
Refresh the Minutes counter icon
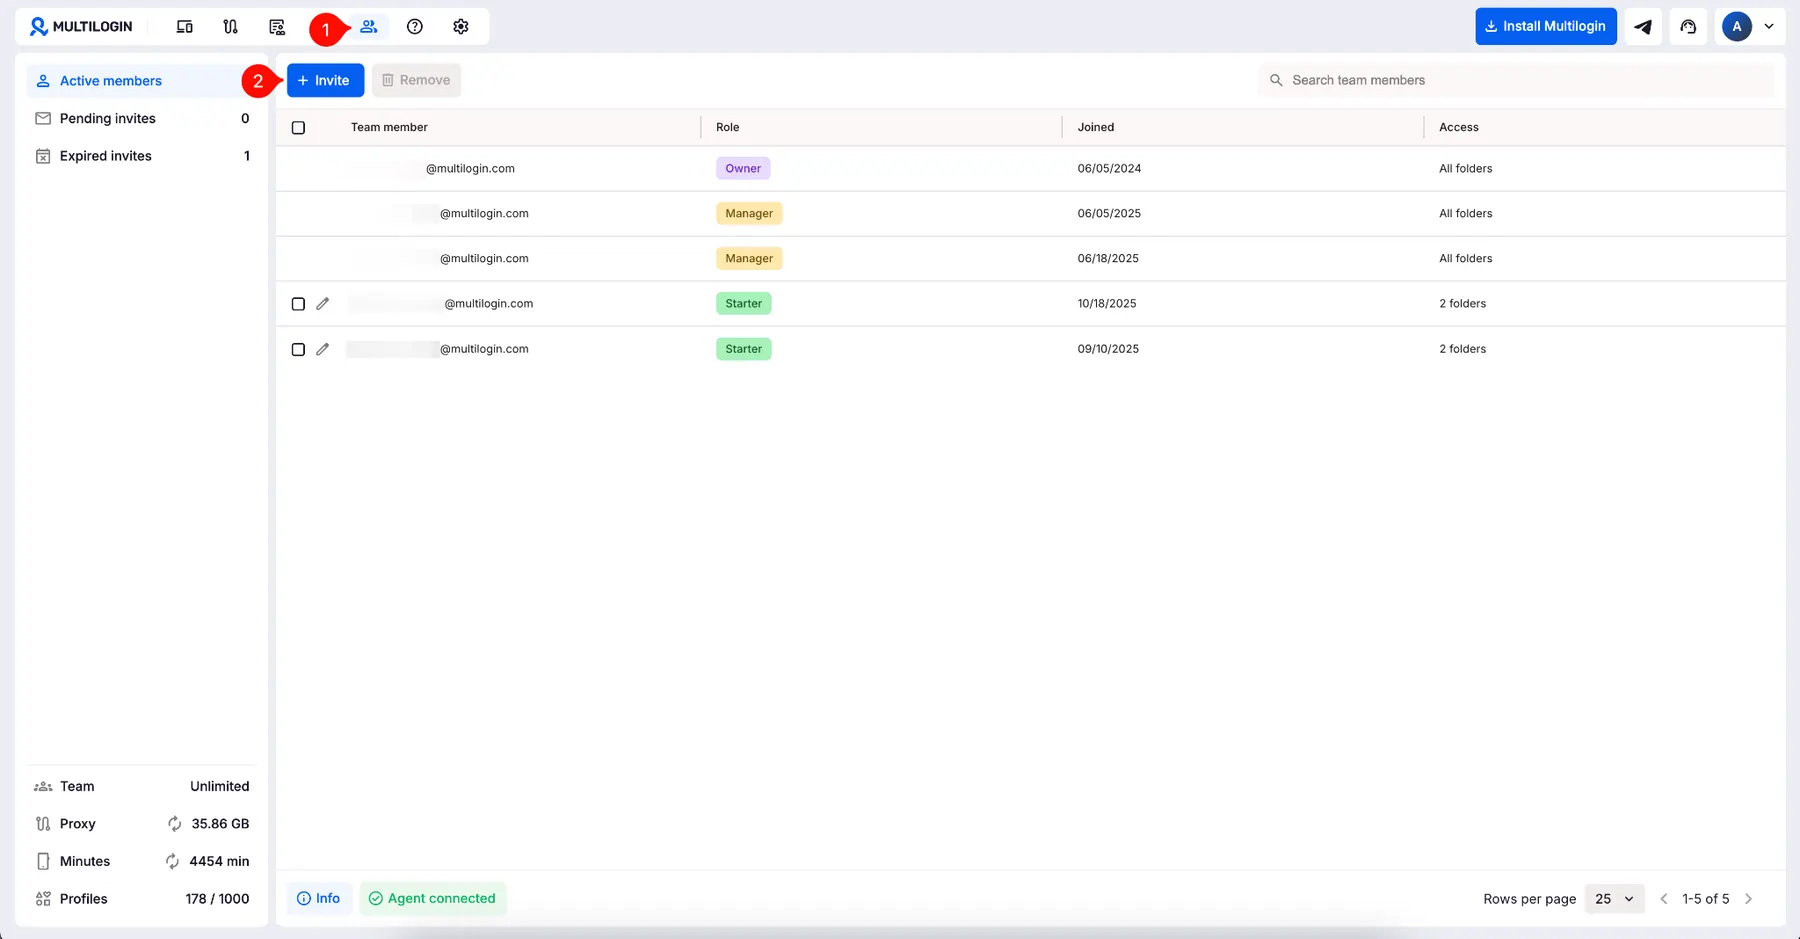pos(172,862)
